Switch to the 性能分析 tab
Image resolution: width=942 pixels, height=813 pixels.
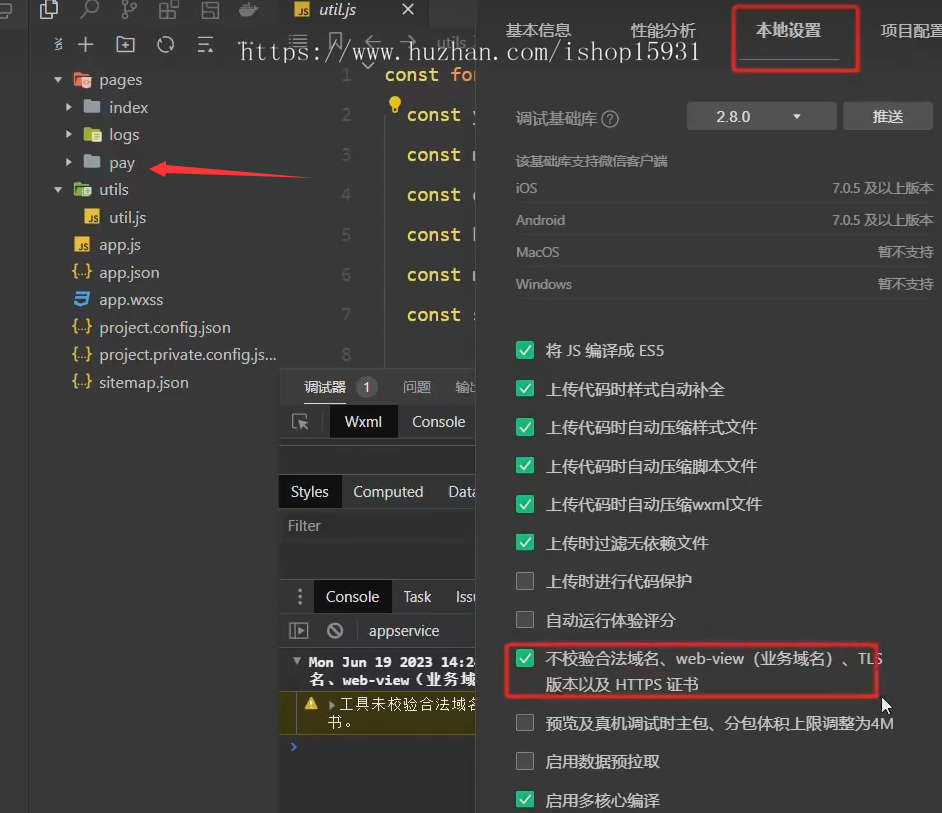pyautogui.click(x=663, y=31)
